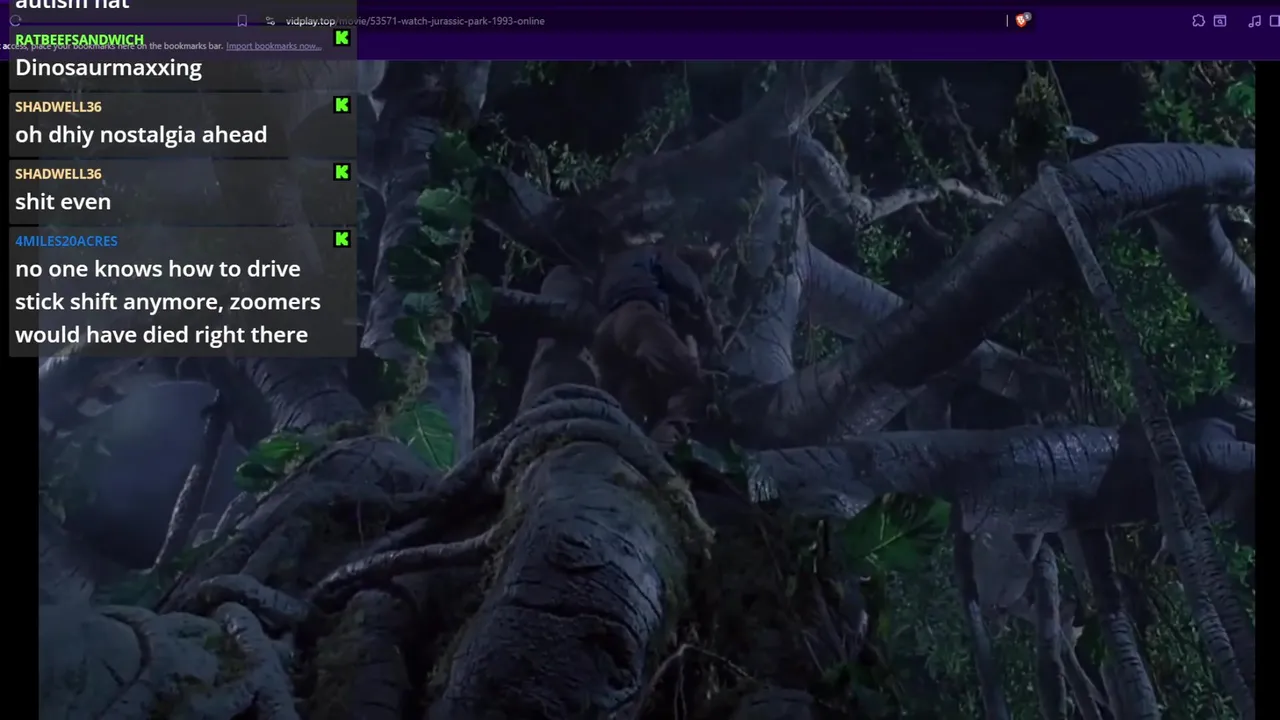Click the browser reload icon
1280x720 pixels.
[16, 21]
